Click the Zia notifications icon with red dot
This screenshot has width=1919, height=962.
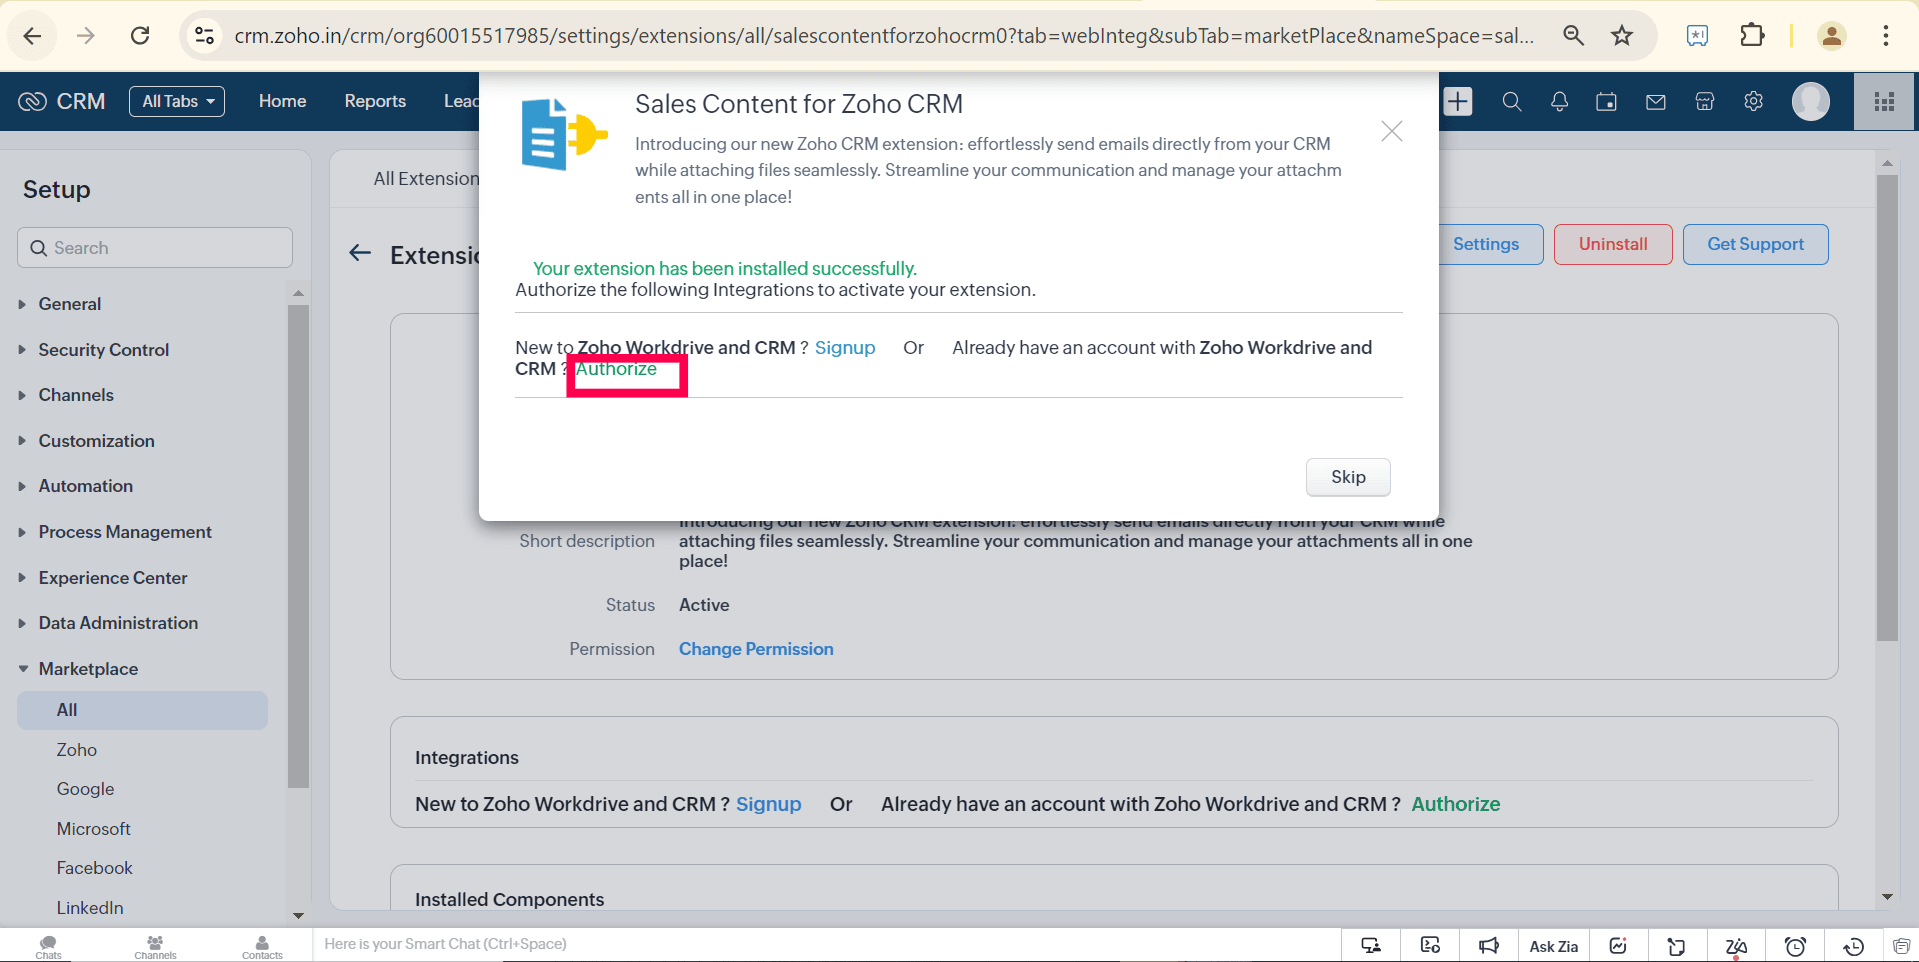[1737, 946]
